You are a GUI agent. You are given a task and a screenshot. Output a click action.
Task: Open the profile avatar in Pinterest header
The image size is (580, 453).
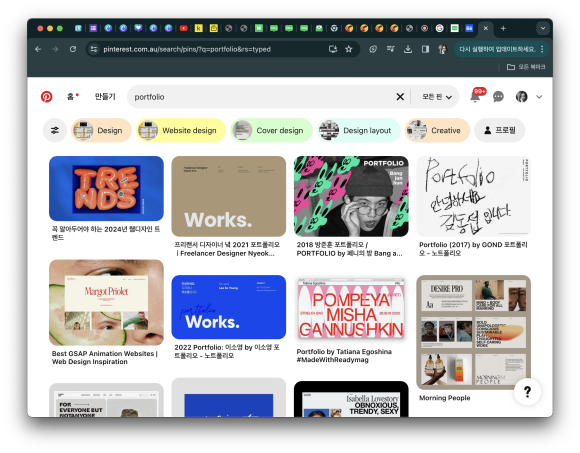(x=522, y=97)
